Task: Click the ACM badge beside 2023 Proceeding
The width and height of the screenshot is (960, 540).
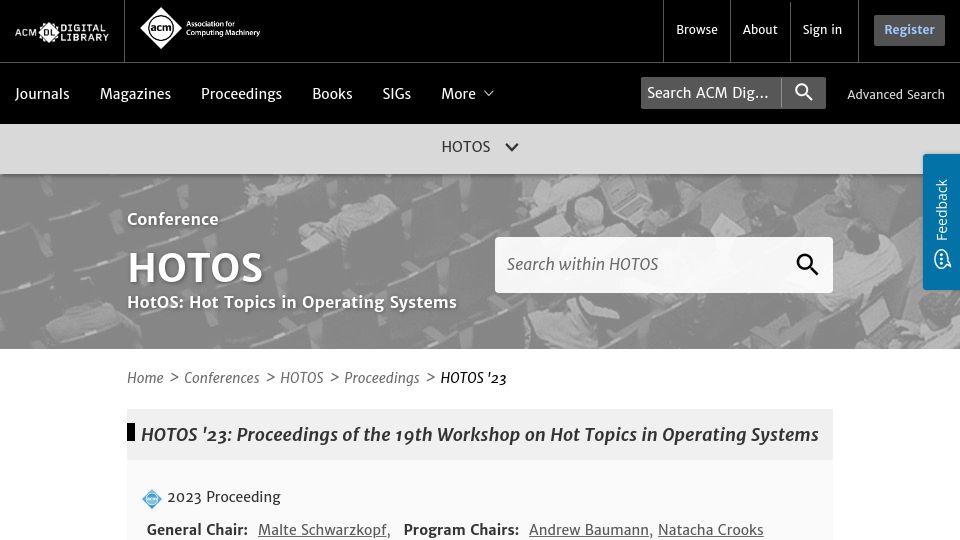Action: click(x=152, y=498)
